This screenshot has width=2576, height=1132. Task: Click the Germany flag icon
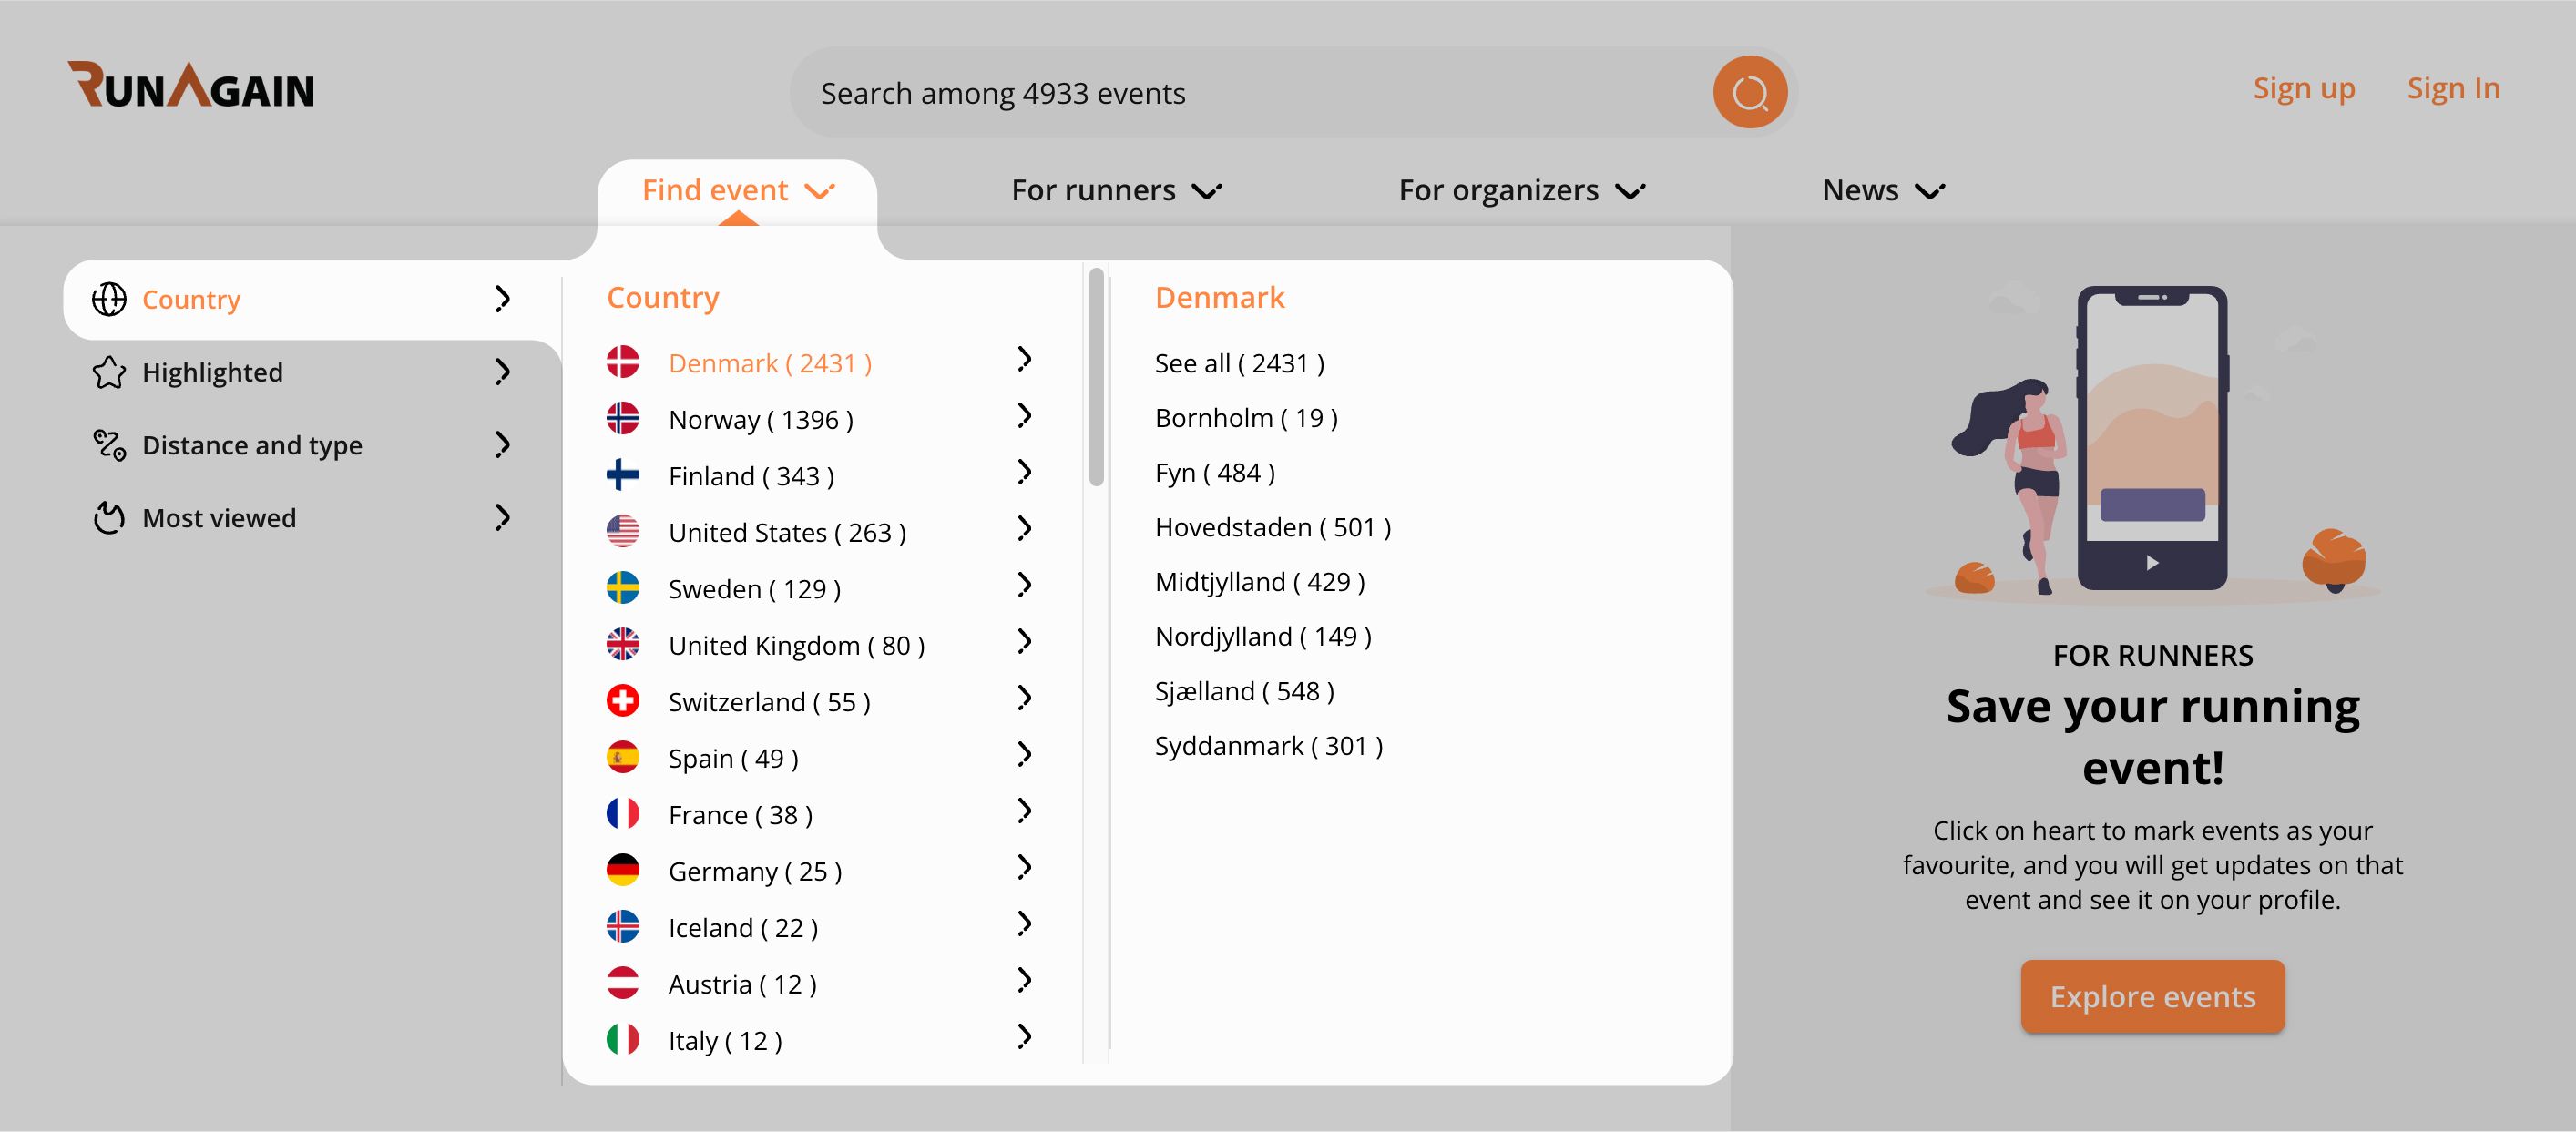(623, 870)
